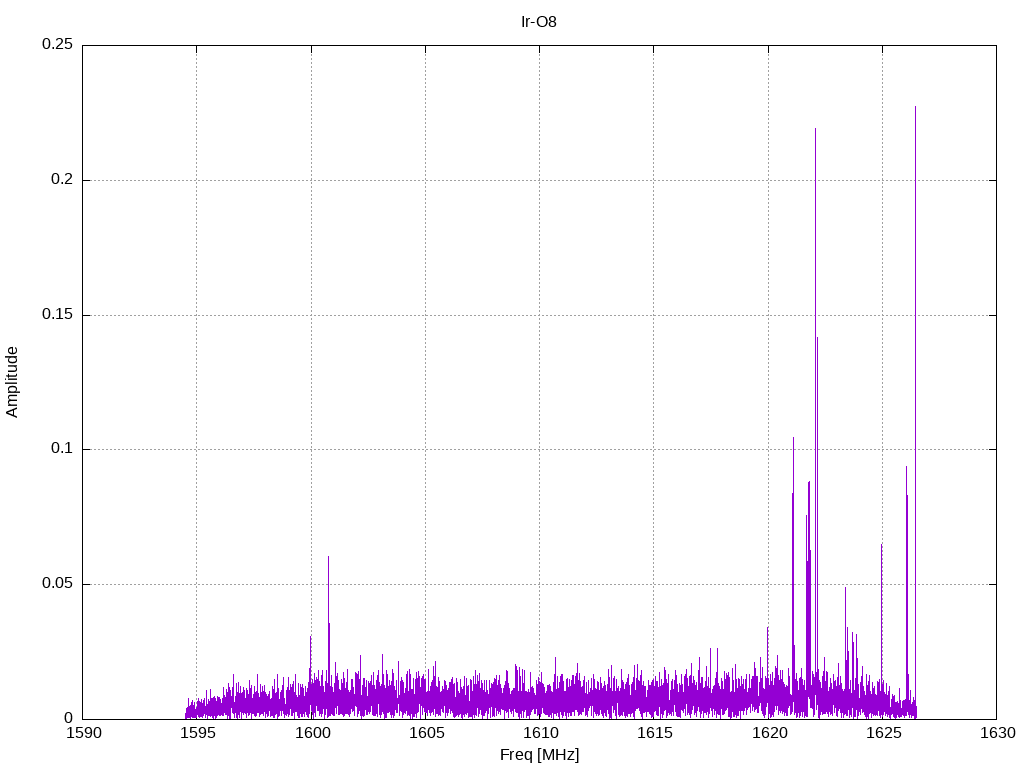Select the Amplitude y-axis label
This screenshot has height=768, width=1024.
click(13, 382)
